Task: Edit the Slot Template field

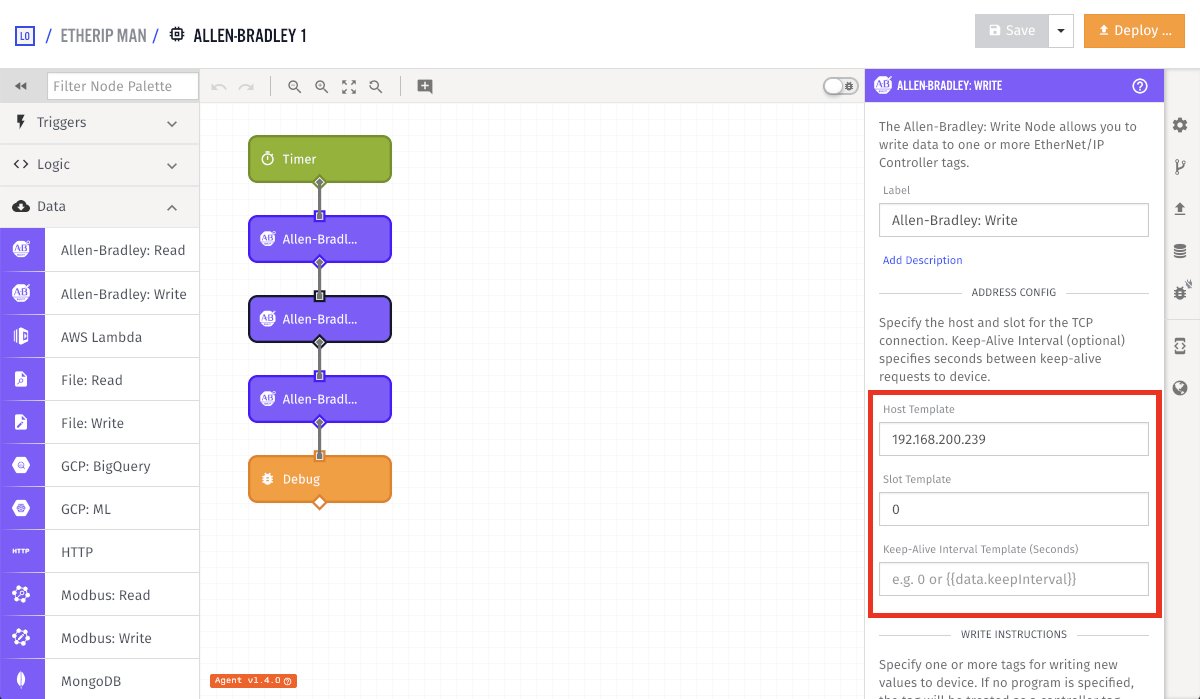Action: pyautogui.click(x=1014, y=509)
